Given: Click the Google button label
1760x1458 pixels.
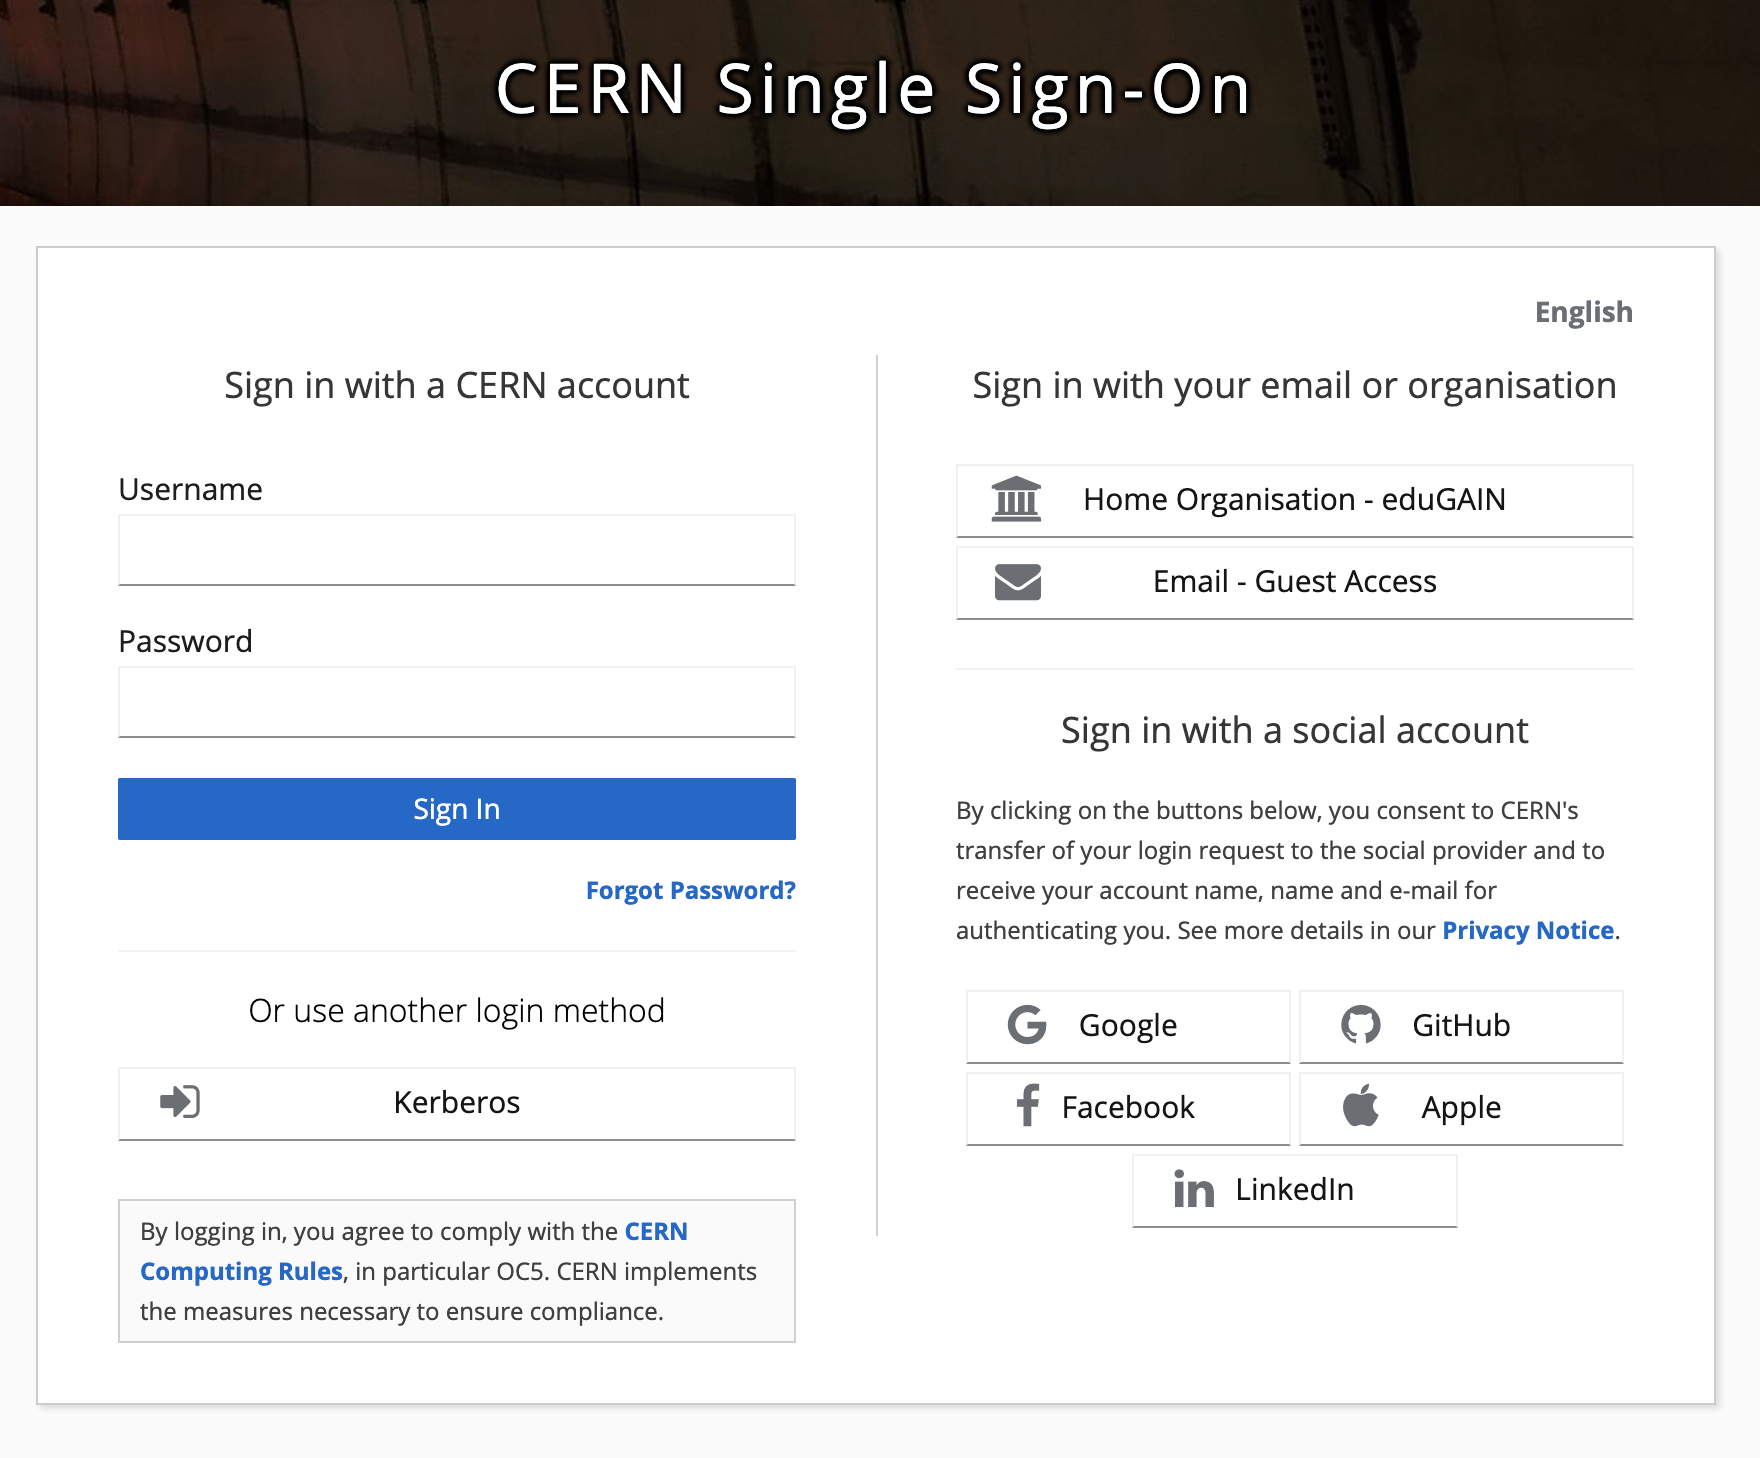Looking at the screenshot, I should click(1128, 1026).
